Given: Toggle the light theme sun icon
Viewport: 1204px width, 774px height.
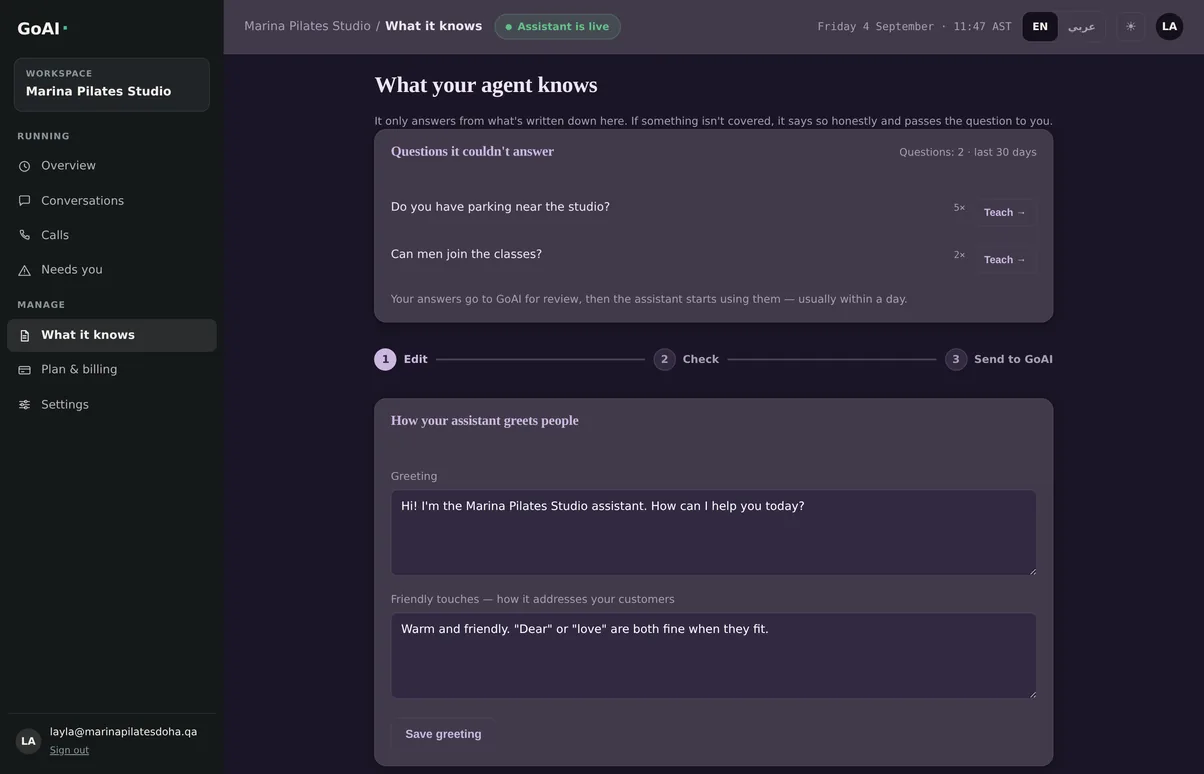Looking at the screenshot, I should click(x=1131, y=27).
